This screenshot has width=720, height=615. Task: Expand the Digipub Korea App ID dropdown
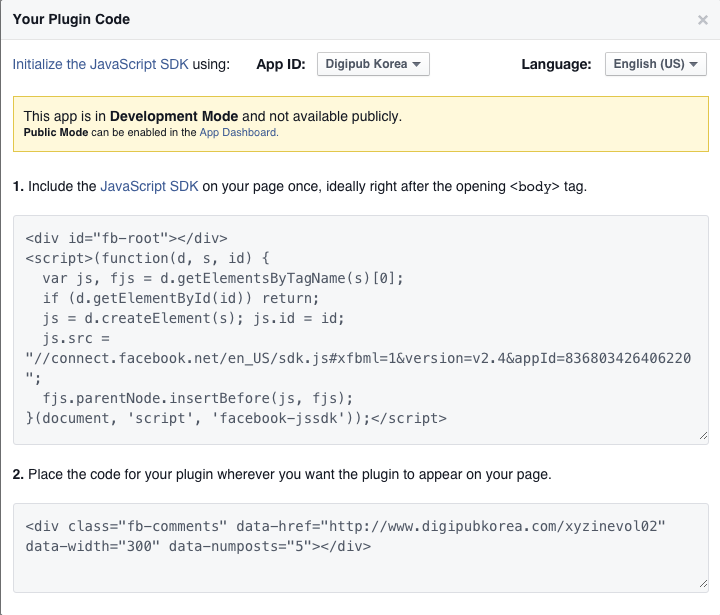tap(373, 64)
